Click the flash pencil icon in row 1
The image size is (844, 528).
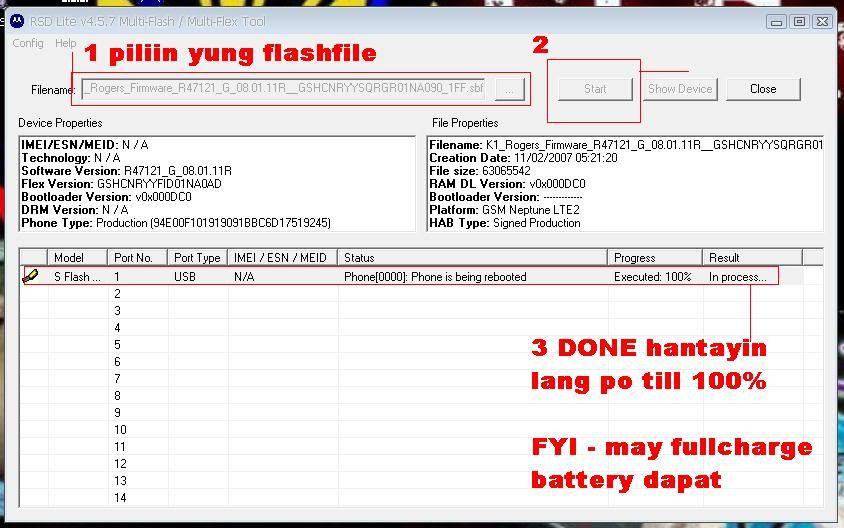(x=31, y=276)
